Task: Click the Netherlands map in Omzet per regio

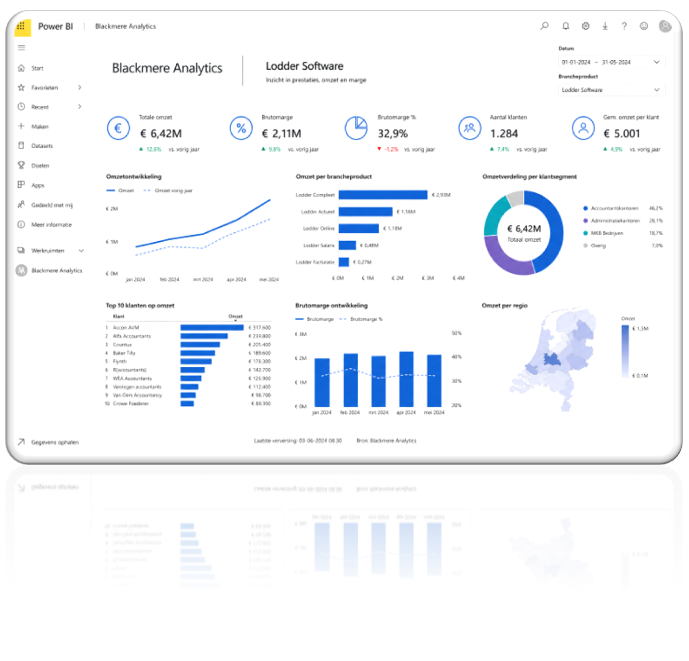Action: click(554, 360)
